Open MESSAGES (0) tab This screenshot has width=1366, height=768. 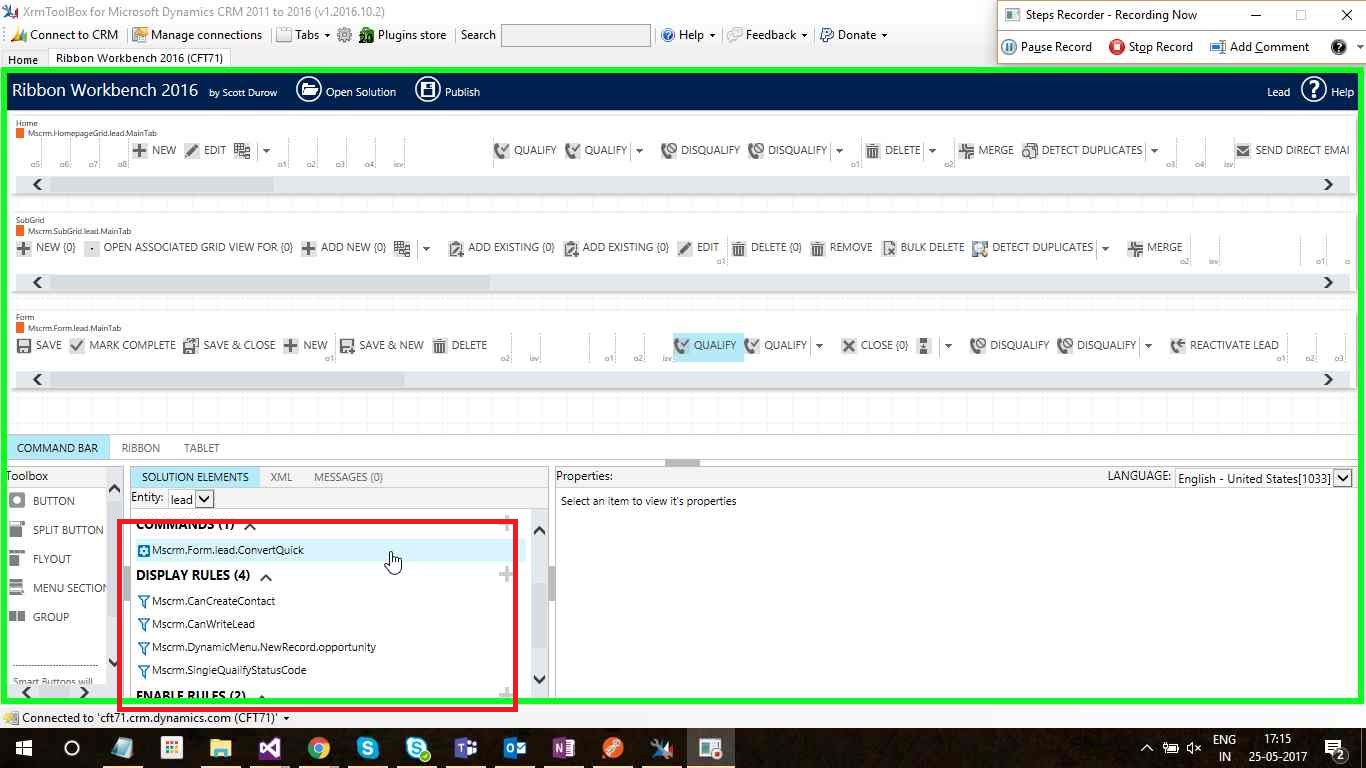point(348,477)
